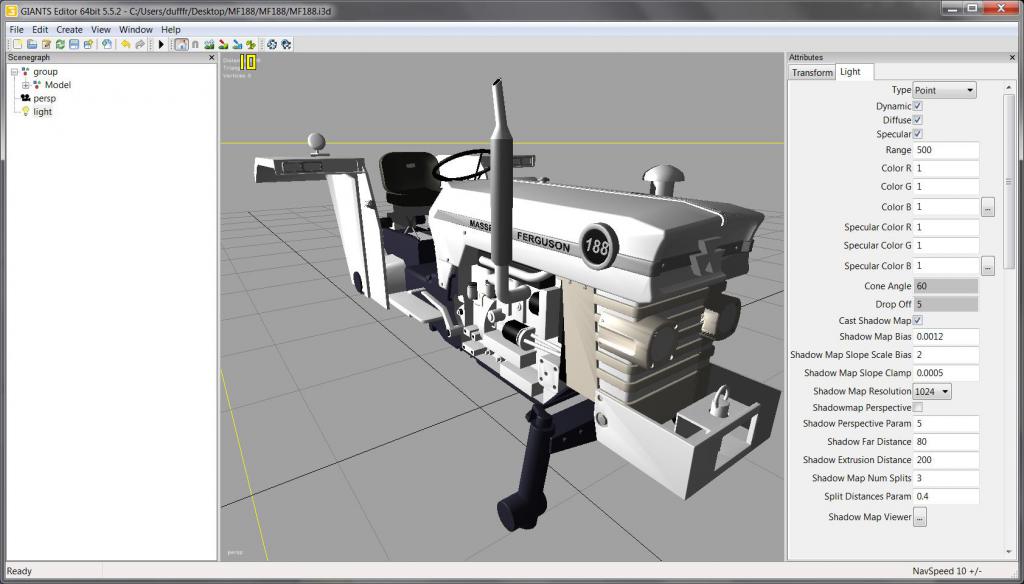Image resolution: width=1024 pixels, height=584 pixels.
Task: Click the group node icon in Scenegraph
Action: [25, 72]
